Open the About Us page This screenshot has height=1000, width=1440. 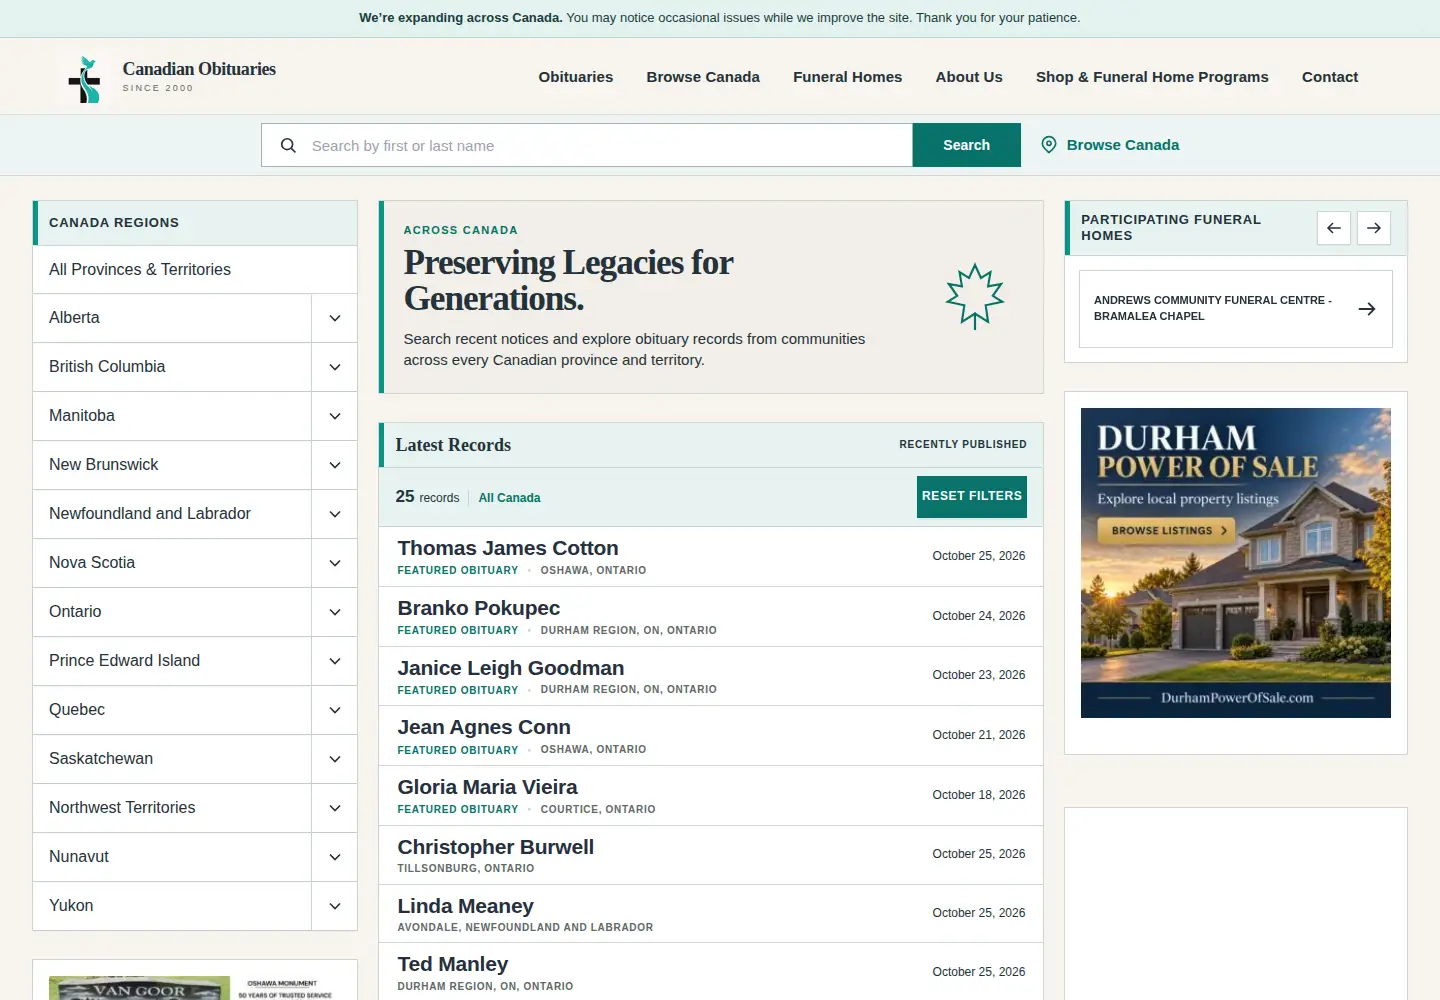969,77
